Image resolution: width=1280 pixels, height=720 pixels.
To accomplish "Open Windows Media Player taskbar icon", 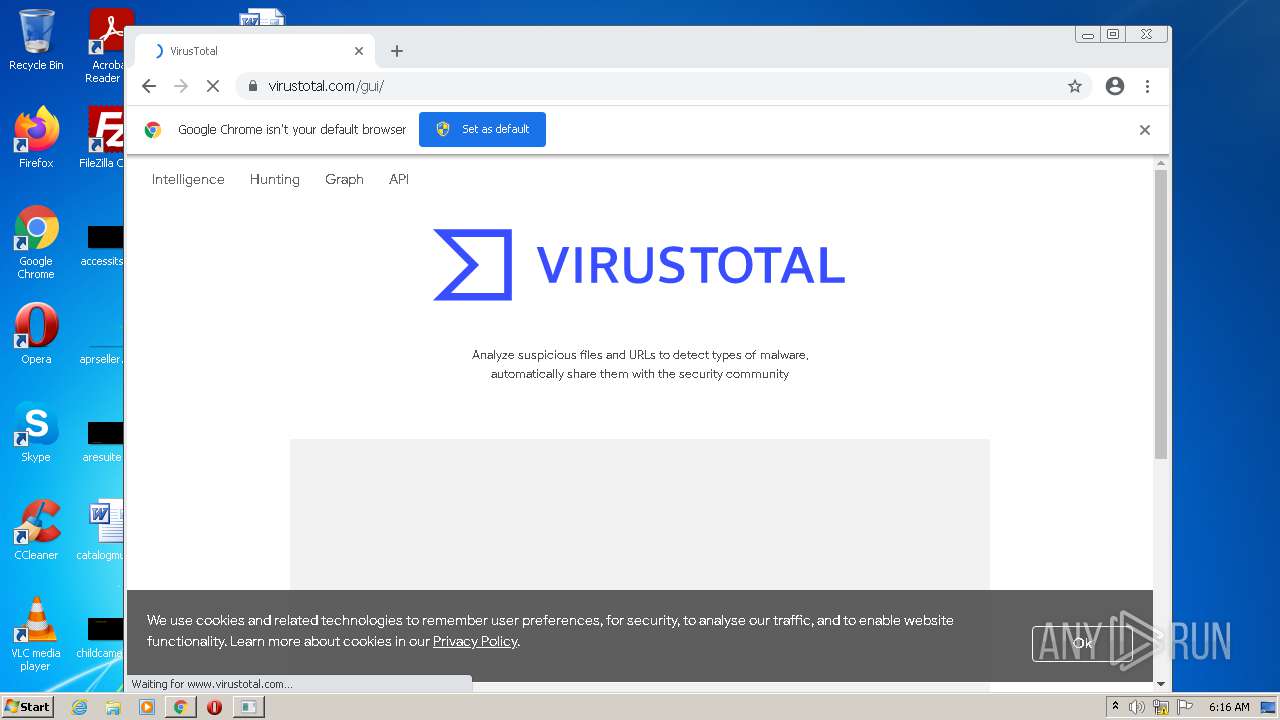I will pyautogui.click(x=147, y=707).
